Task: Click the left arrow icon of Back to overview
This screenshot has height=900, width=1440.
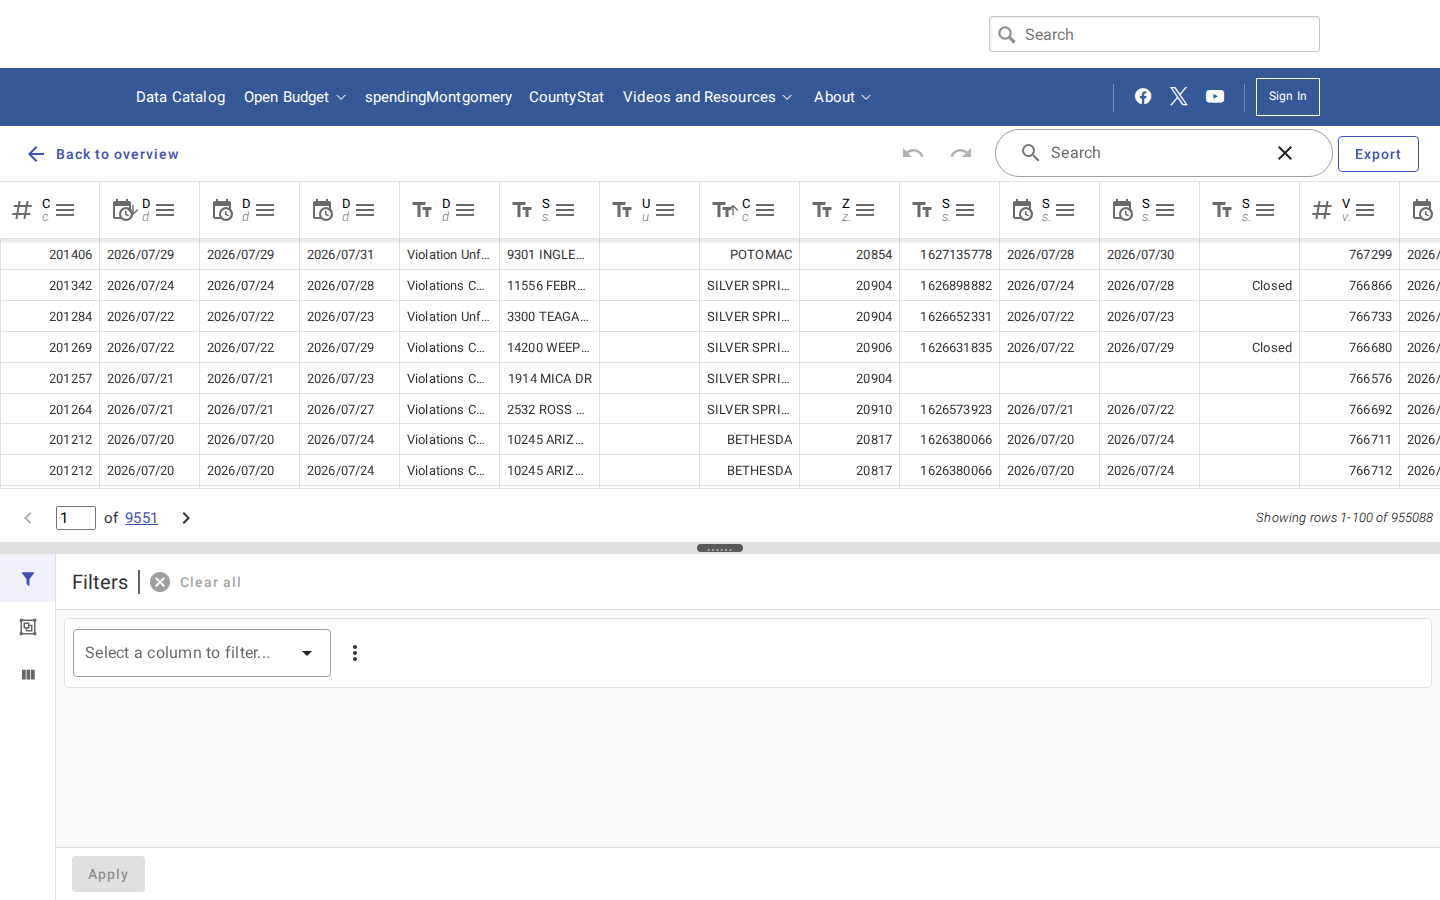Action: coord(36,154)
